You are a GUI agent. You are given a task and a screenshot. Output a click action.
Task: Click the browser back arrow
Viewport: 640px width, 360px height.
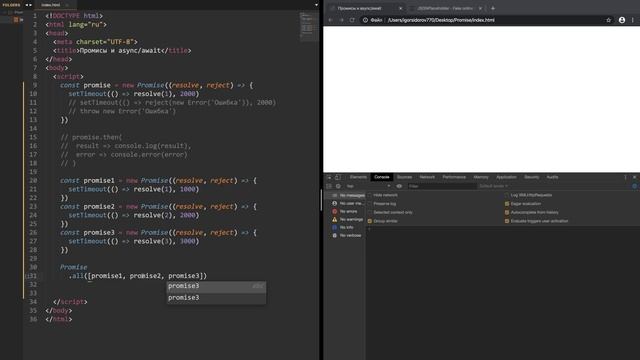(331, 20)
